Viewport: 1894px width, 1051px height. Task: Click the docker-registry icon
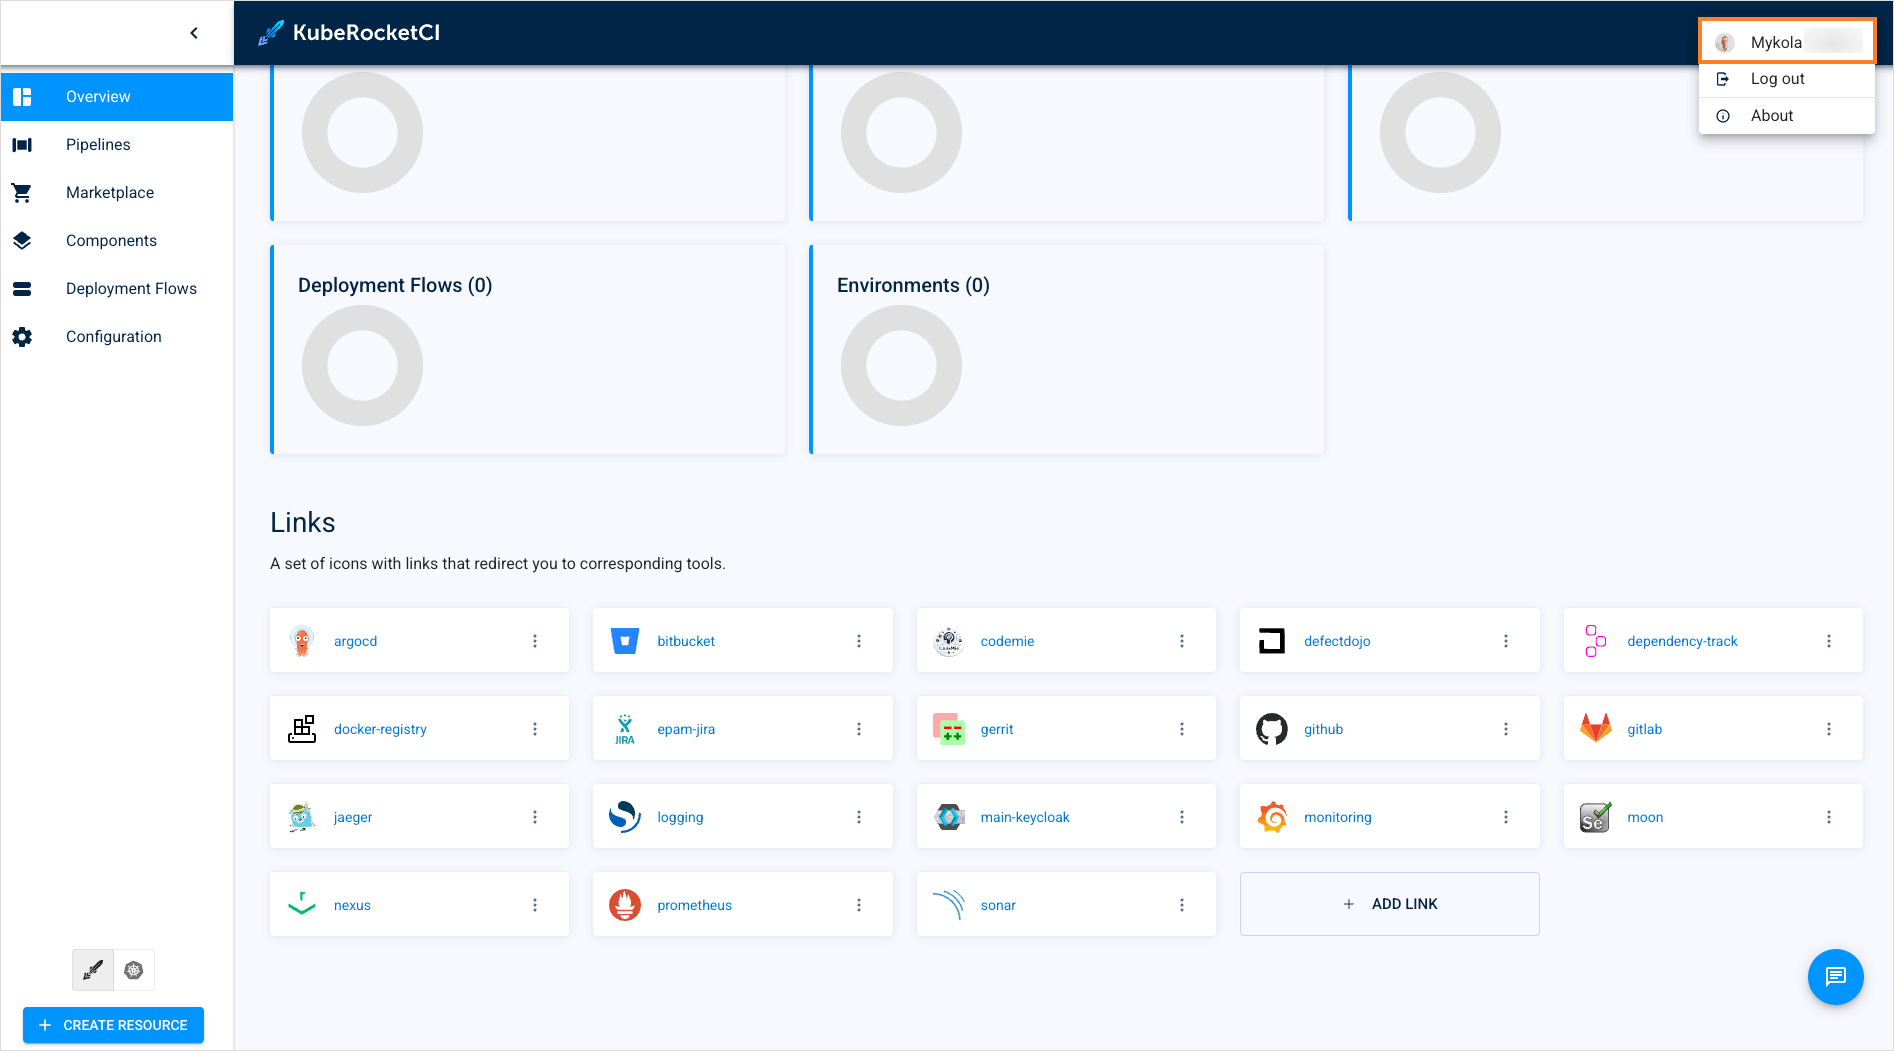(x=302, y=729)
